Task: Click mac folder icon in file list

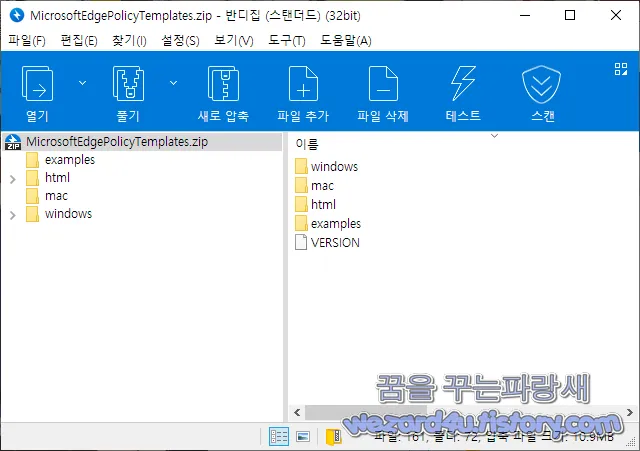Action: [301, 185]
